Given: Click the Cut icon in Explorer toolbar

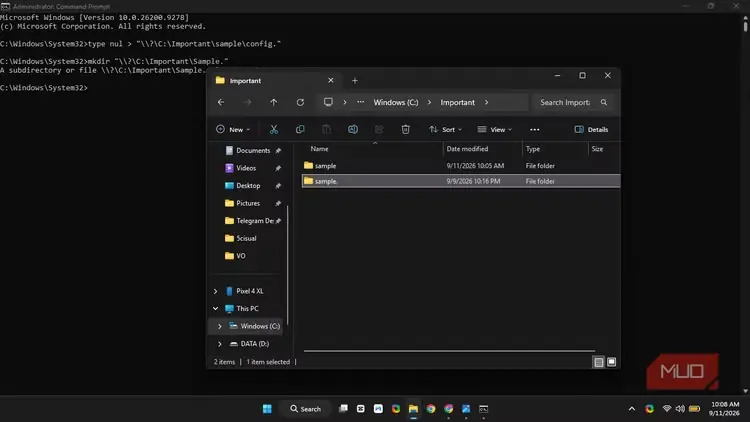Looking at the screenshot, I should click(x=274, y=129).
